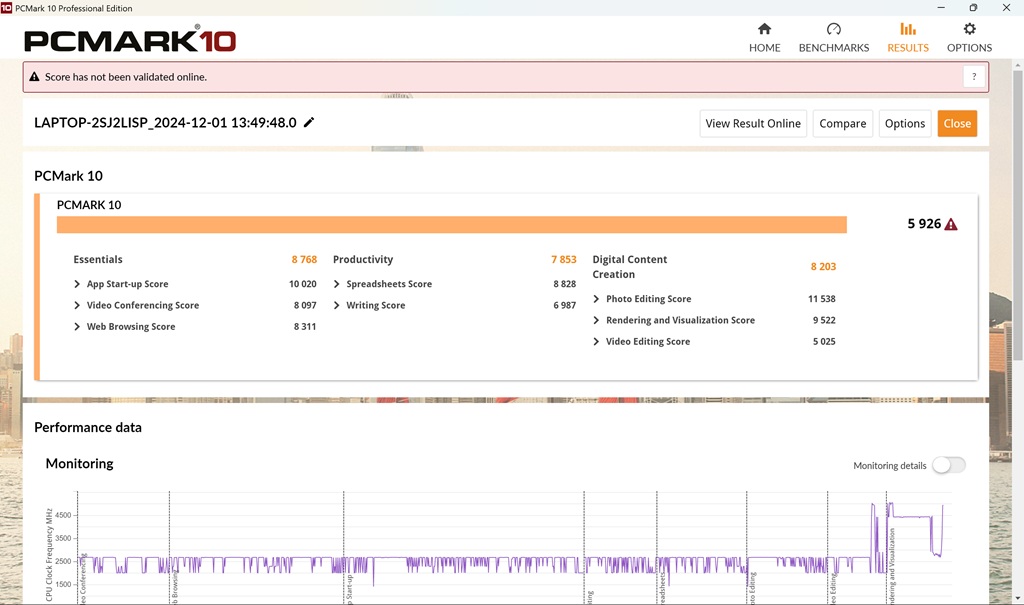1024x605 pixels.
Task: Click scrollbar down arrow
Action: [x=1017, y=598]
